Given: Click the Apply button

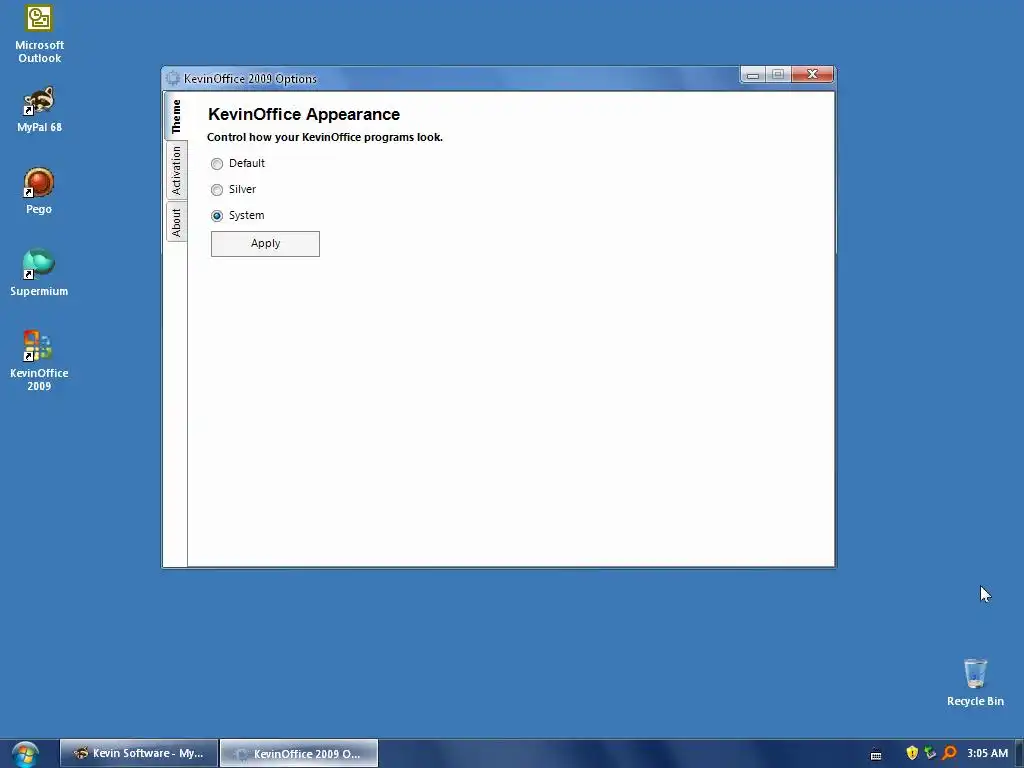Looking at the screenshot, I should pyautogui.click(x=265, y=244).
